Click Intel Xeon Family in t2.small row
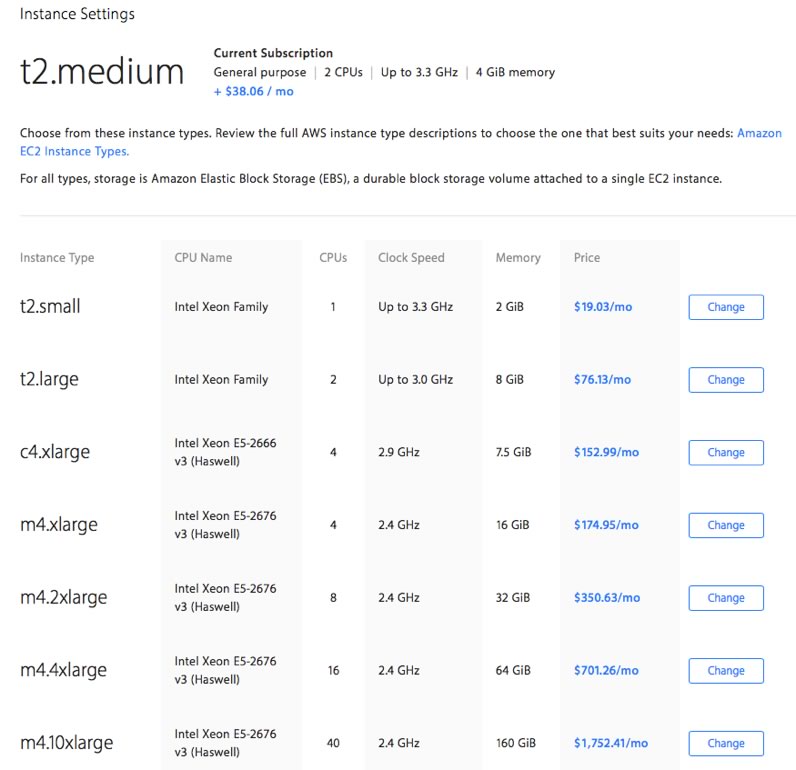The width and height of the screenshot is (796, 770). click(x=221, y=307)
